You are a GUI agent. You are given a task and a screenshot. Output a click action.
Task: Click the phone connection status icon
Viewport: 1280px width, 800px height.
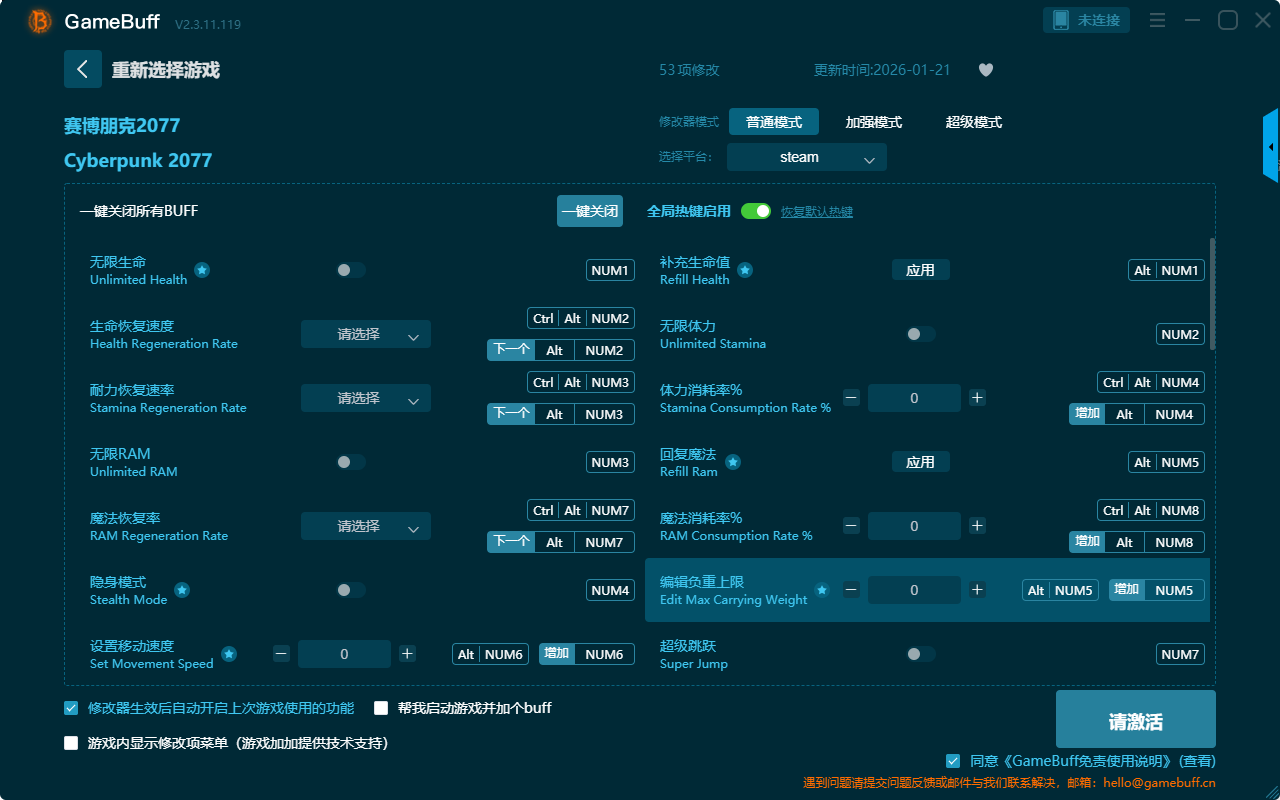coord(1061,20)
